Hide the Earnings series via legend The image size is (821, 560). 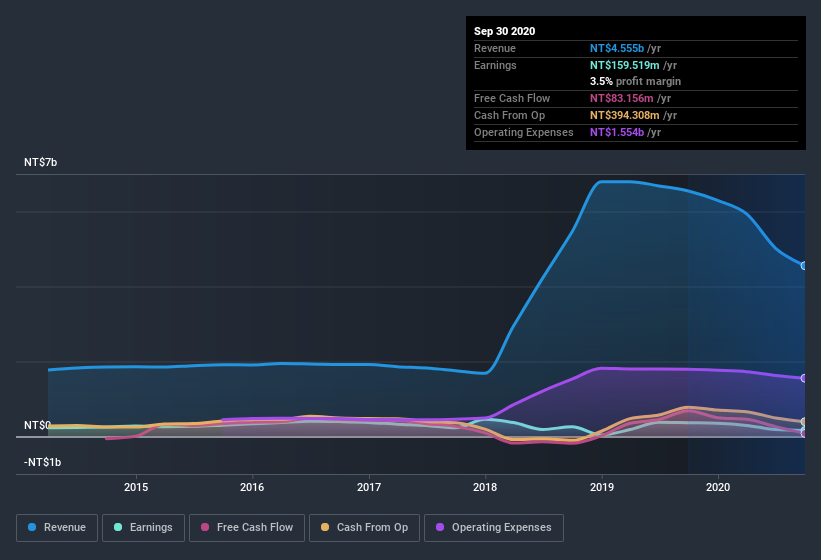point(143,527)
